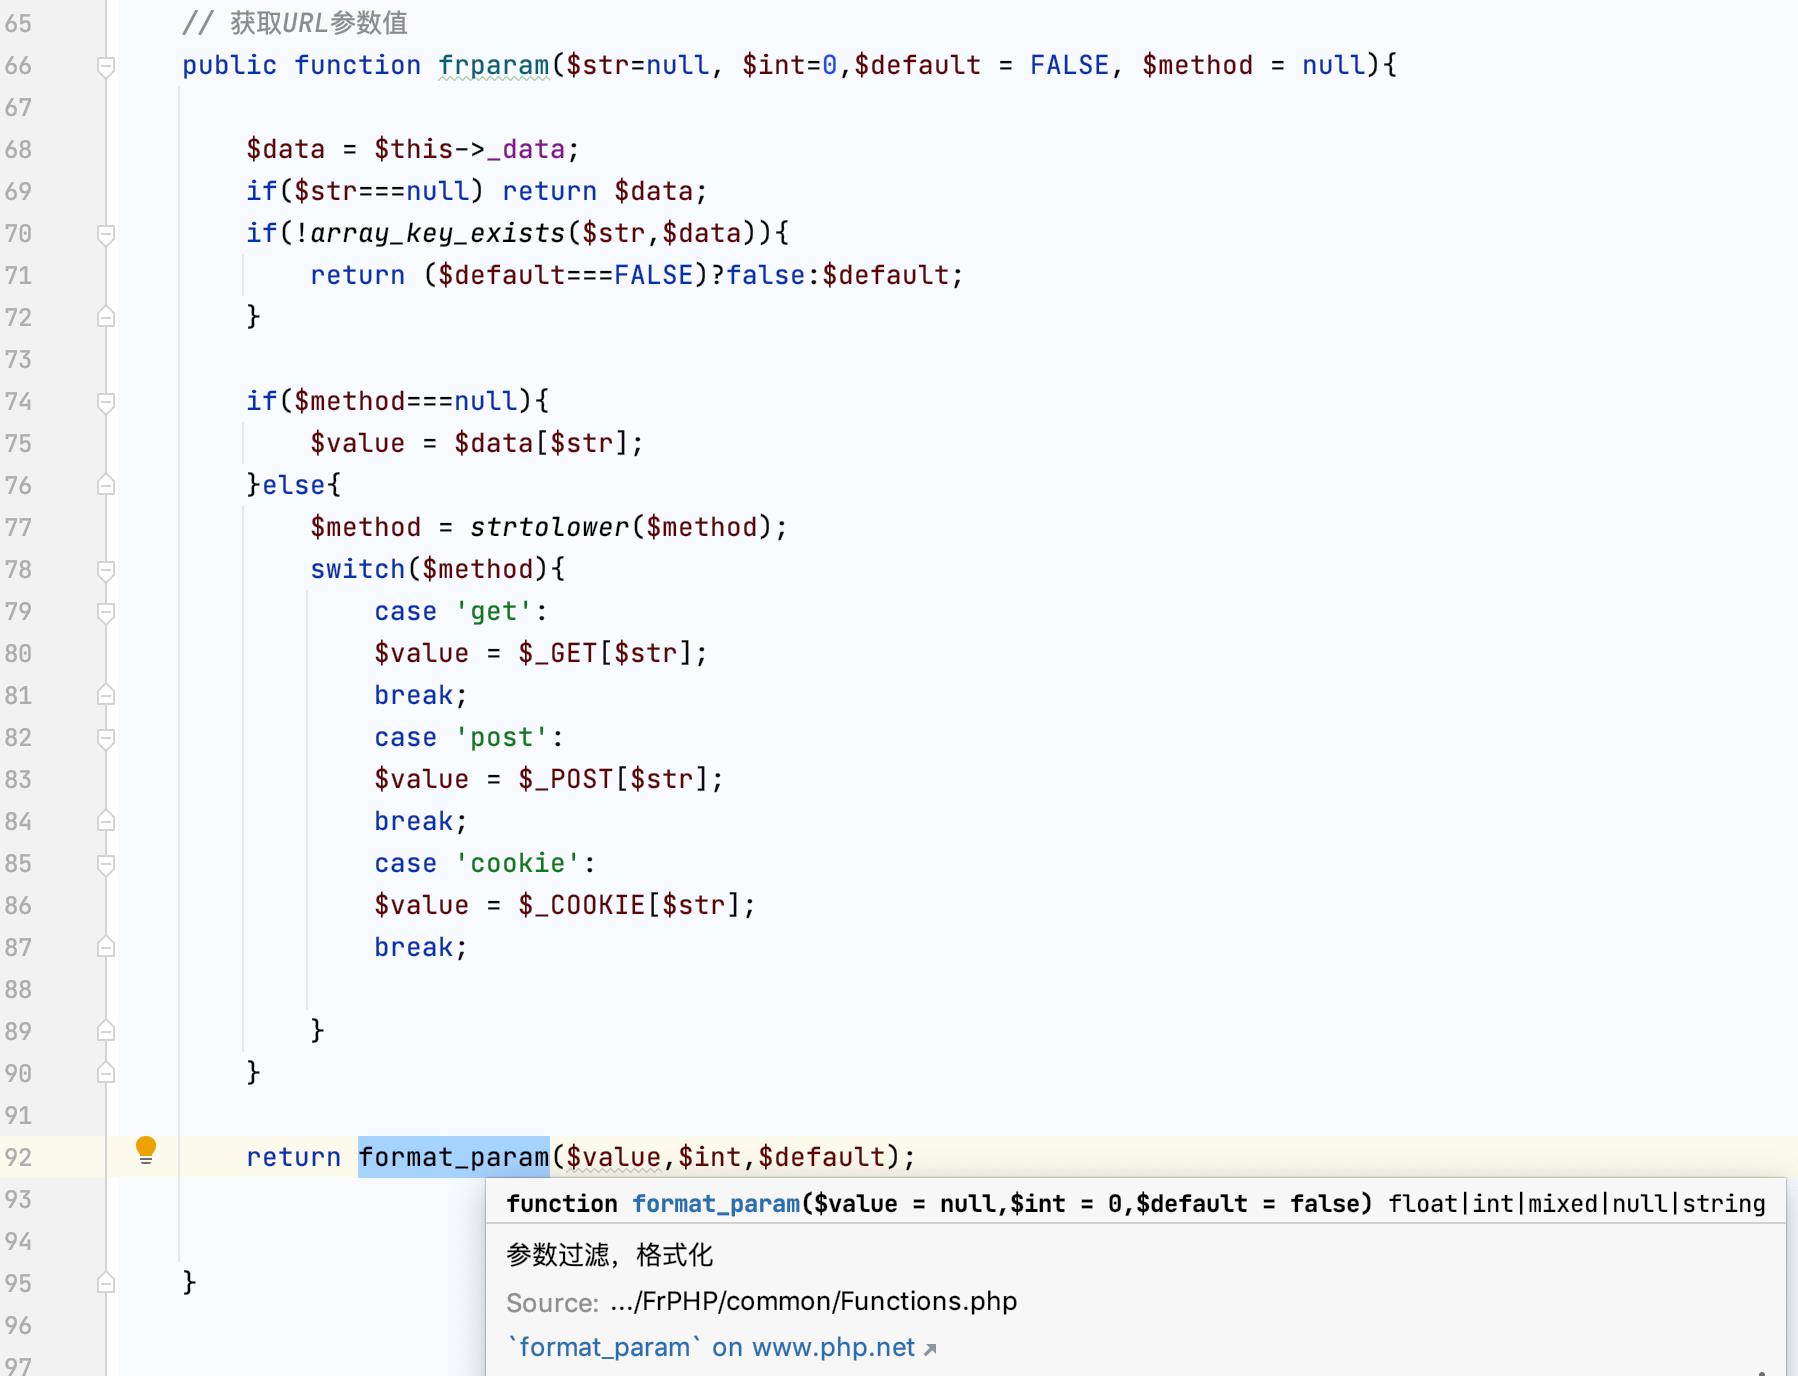Click $_GET[$str] on line 80
The width and height of the screenshot is (1798, 1376).
605,653
